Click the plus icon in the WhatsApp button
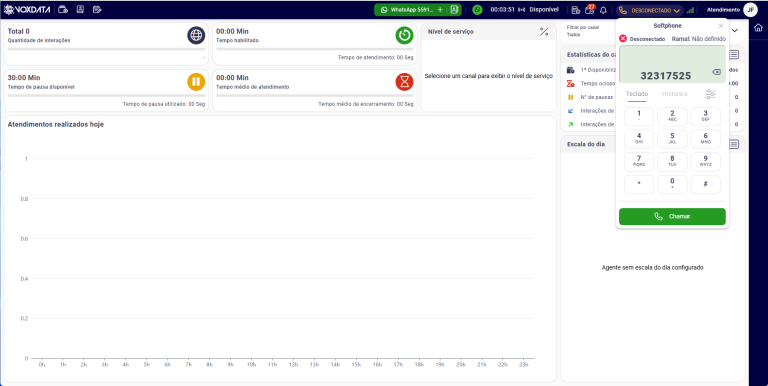Screen dimensions: 768x386 coord(440,9)
